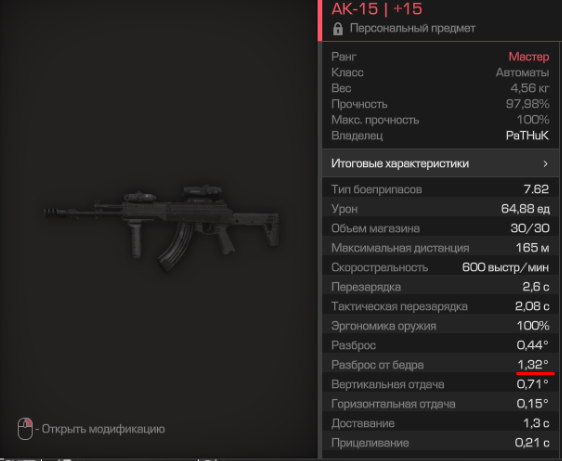Select the AK-15 | +15 title
The image size is (562, 461).
click(377, 9)
